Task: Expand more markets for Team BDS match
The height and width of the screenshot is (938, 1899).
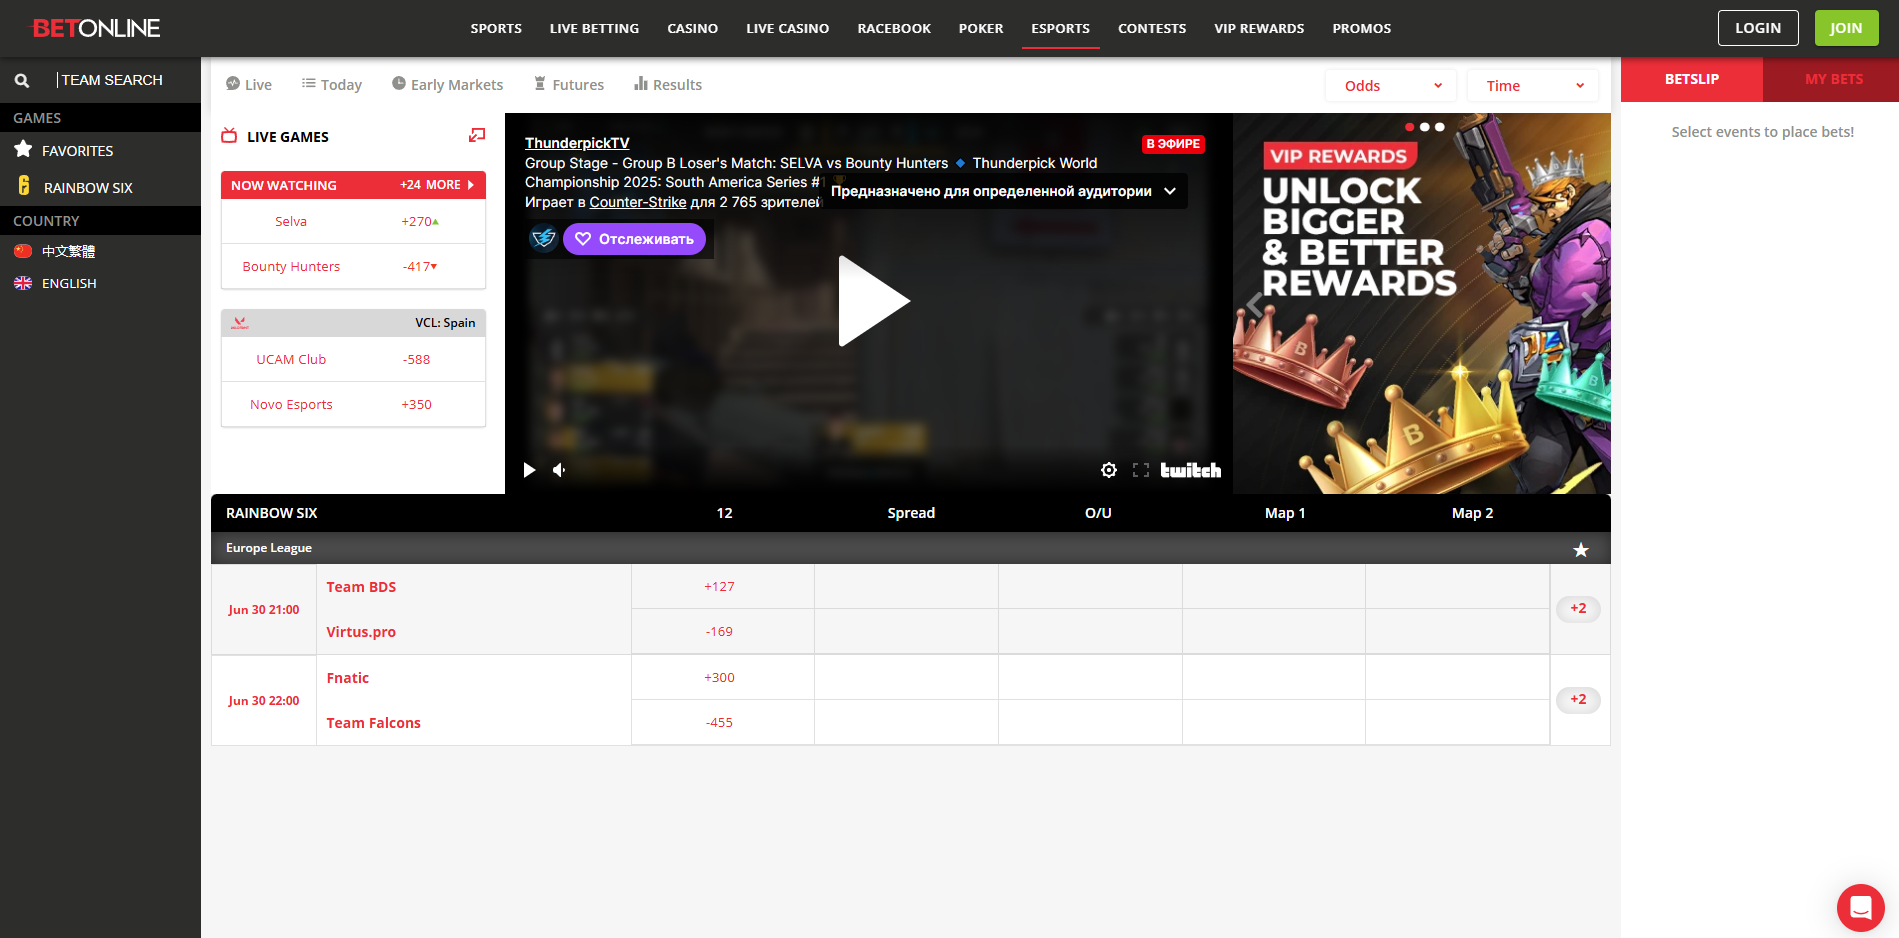Action: coord(1578,608)
